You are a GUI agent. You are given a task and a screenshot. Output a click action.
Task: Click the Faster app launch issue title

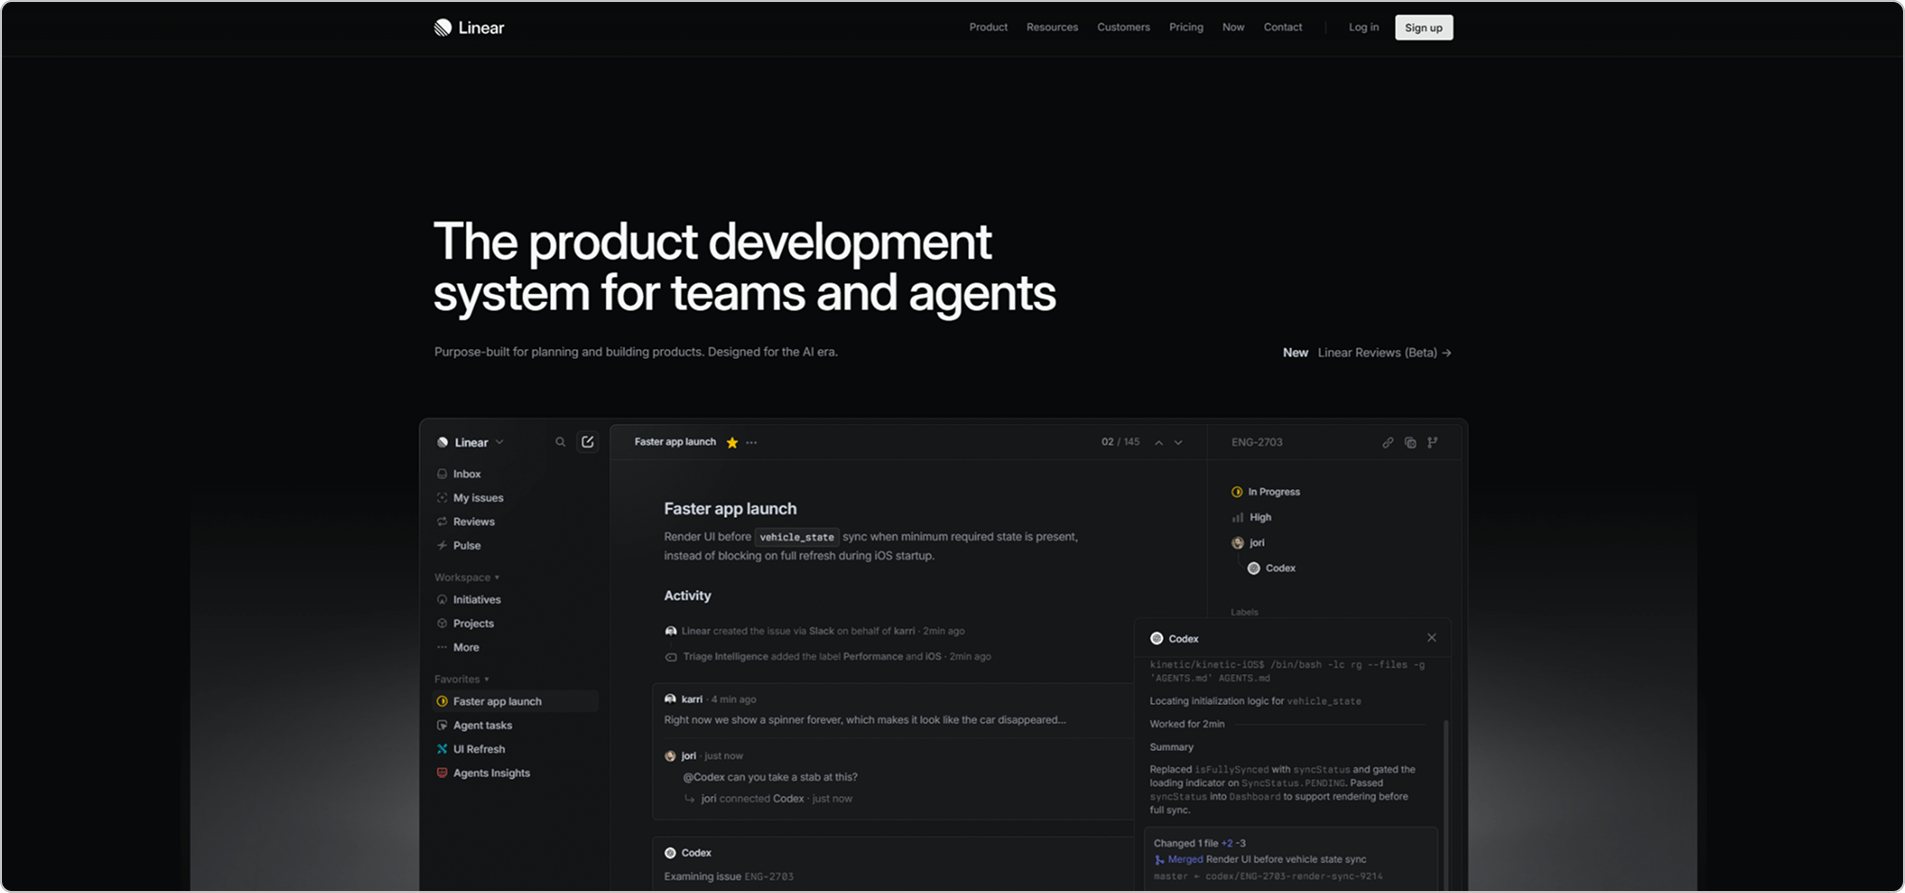point(730,509)
